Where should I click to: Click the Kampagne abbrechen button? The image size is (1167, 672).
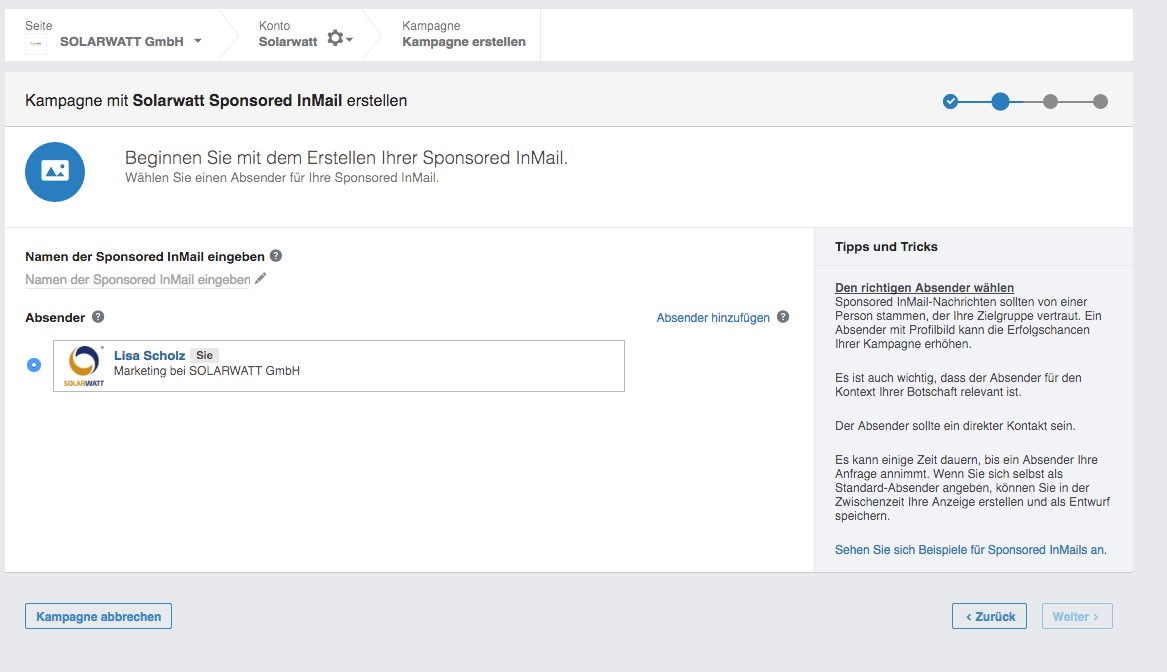[x=98, y=616]
